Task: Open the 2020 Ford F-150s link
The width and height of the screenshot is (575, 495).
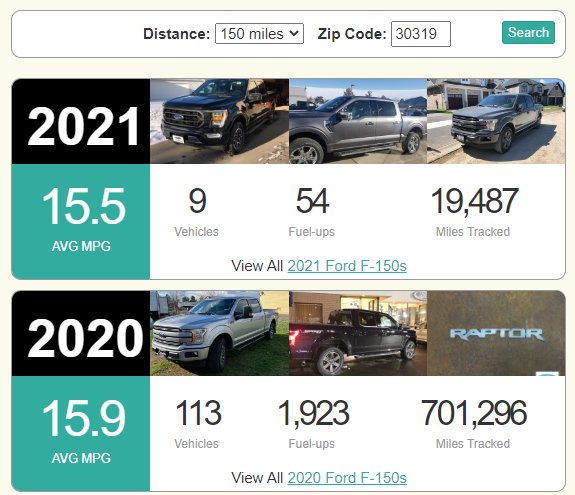Action: (347, 478)
